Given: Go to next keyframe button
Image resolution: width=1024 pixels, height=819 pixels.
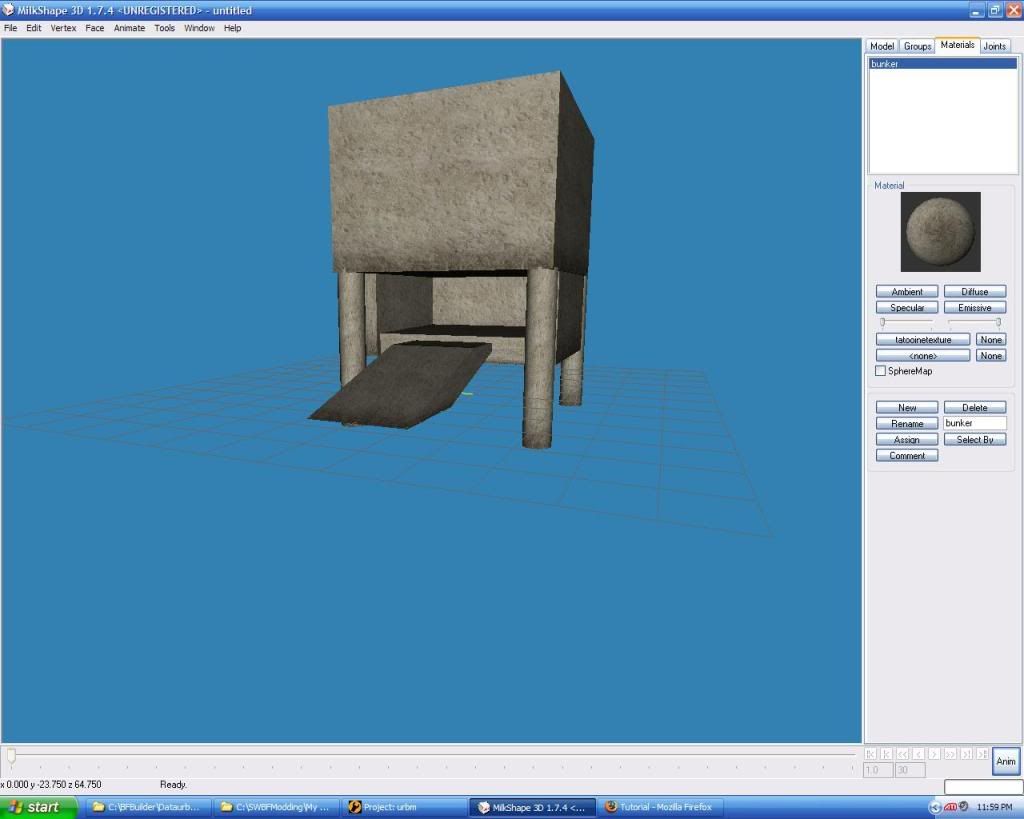Looking at the screenshot, I should [967, 754].
